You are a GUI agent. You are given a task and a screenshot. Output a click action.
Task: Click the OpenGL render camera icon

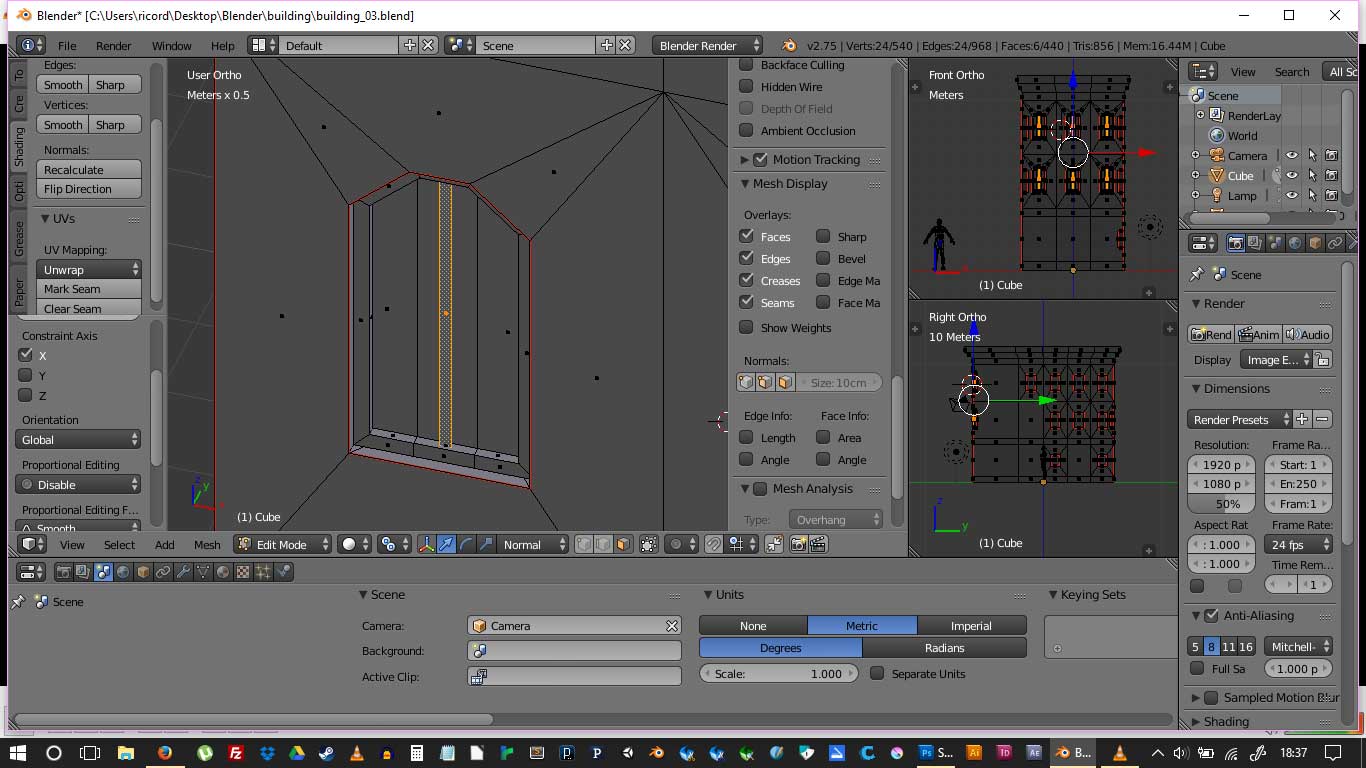pyautogui.click(x=798, y=545)
